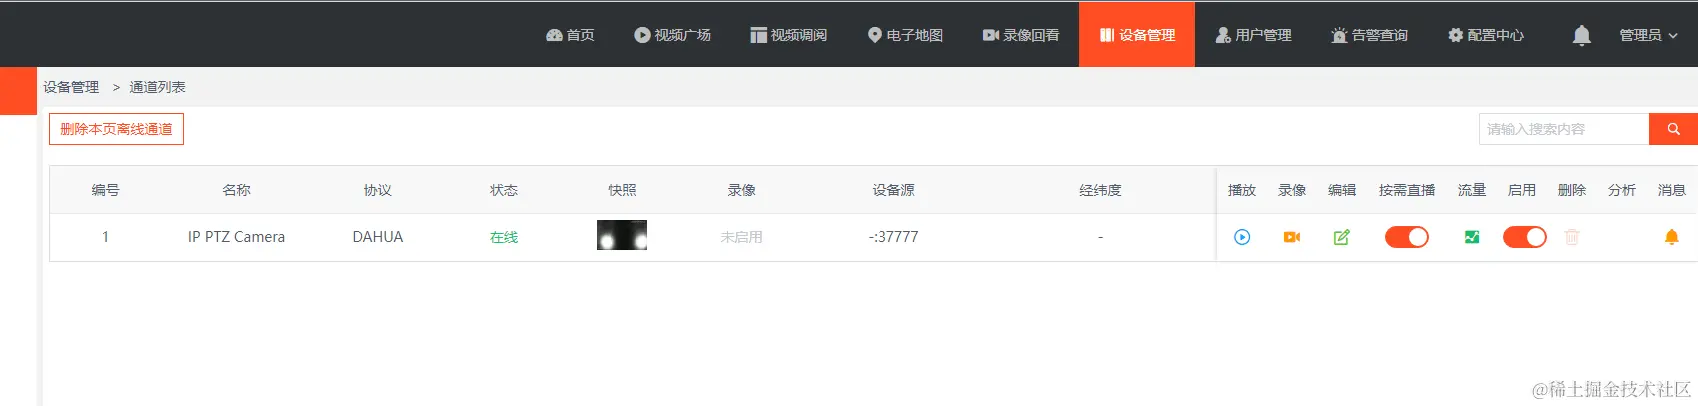The height and width of the screenshot is (406, 1698).
Task: Expand the 管理员 user dropdown
Action: [x=1648, y=35]
